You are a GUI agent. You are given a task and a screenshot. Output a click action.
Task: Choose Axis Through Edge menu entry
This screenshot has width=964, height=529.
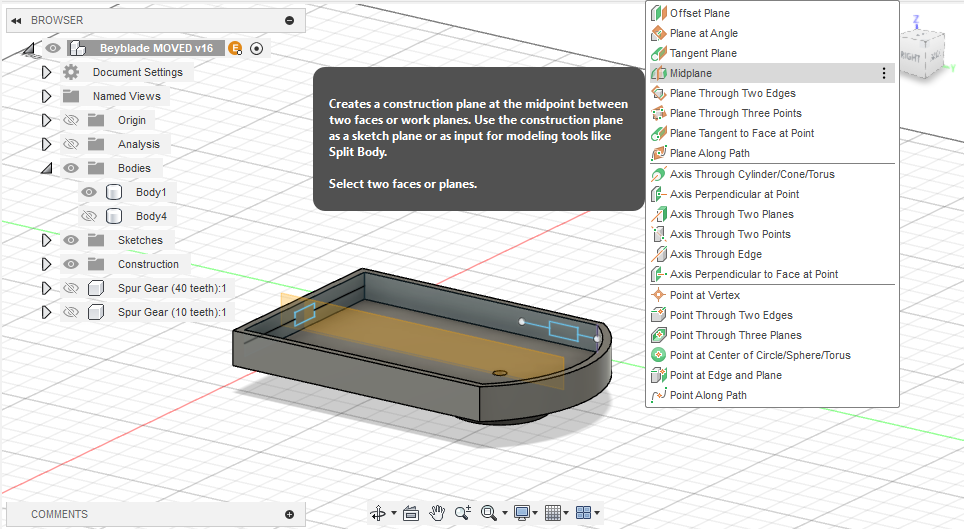pos(772,254)
